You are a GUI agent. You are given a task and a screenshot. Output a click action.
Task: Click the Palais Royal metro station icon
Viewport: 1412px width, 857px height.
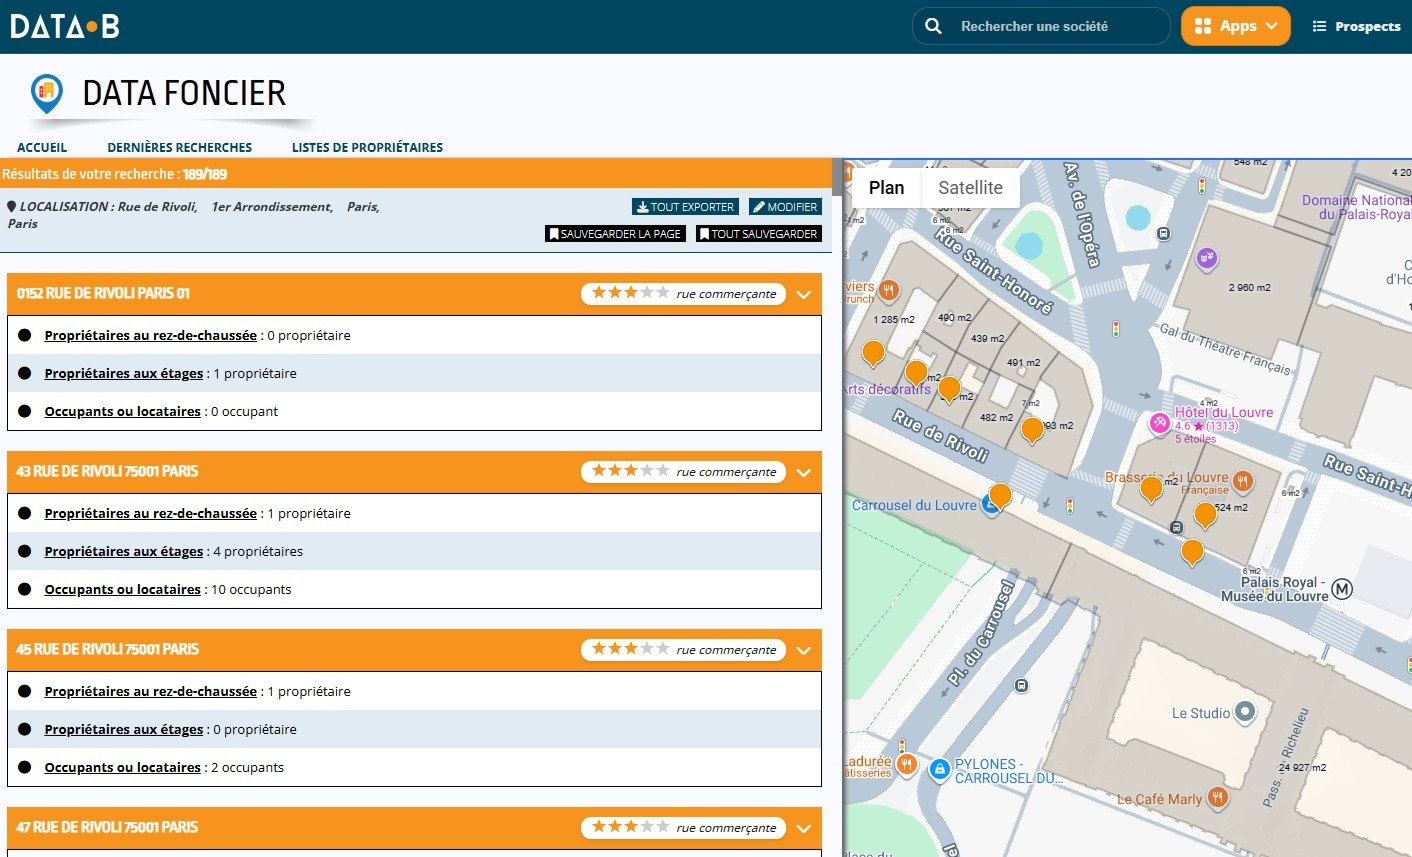[x=1342, y=589]
